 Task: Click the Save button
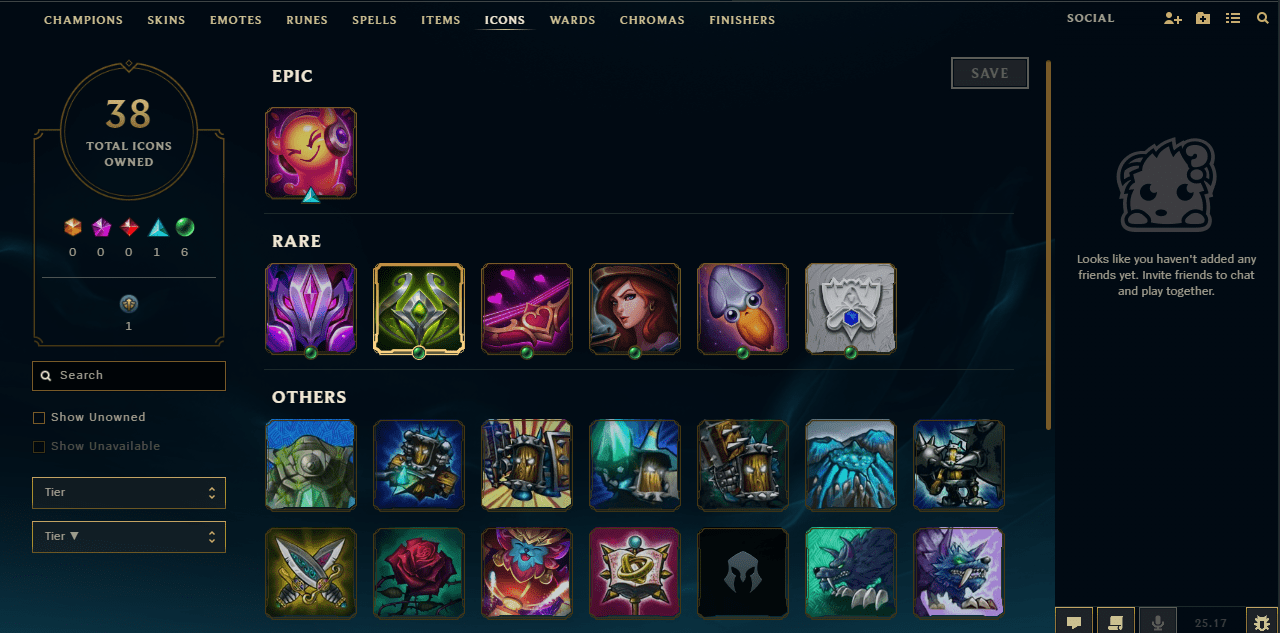coord(990,73)
